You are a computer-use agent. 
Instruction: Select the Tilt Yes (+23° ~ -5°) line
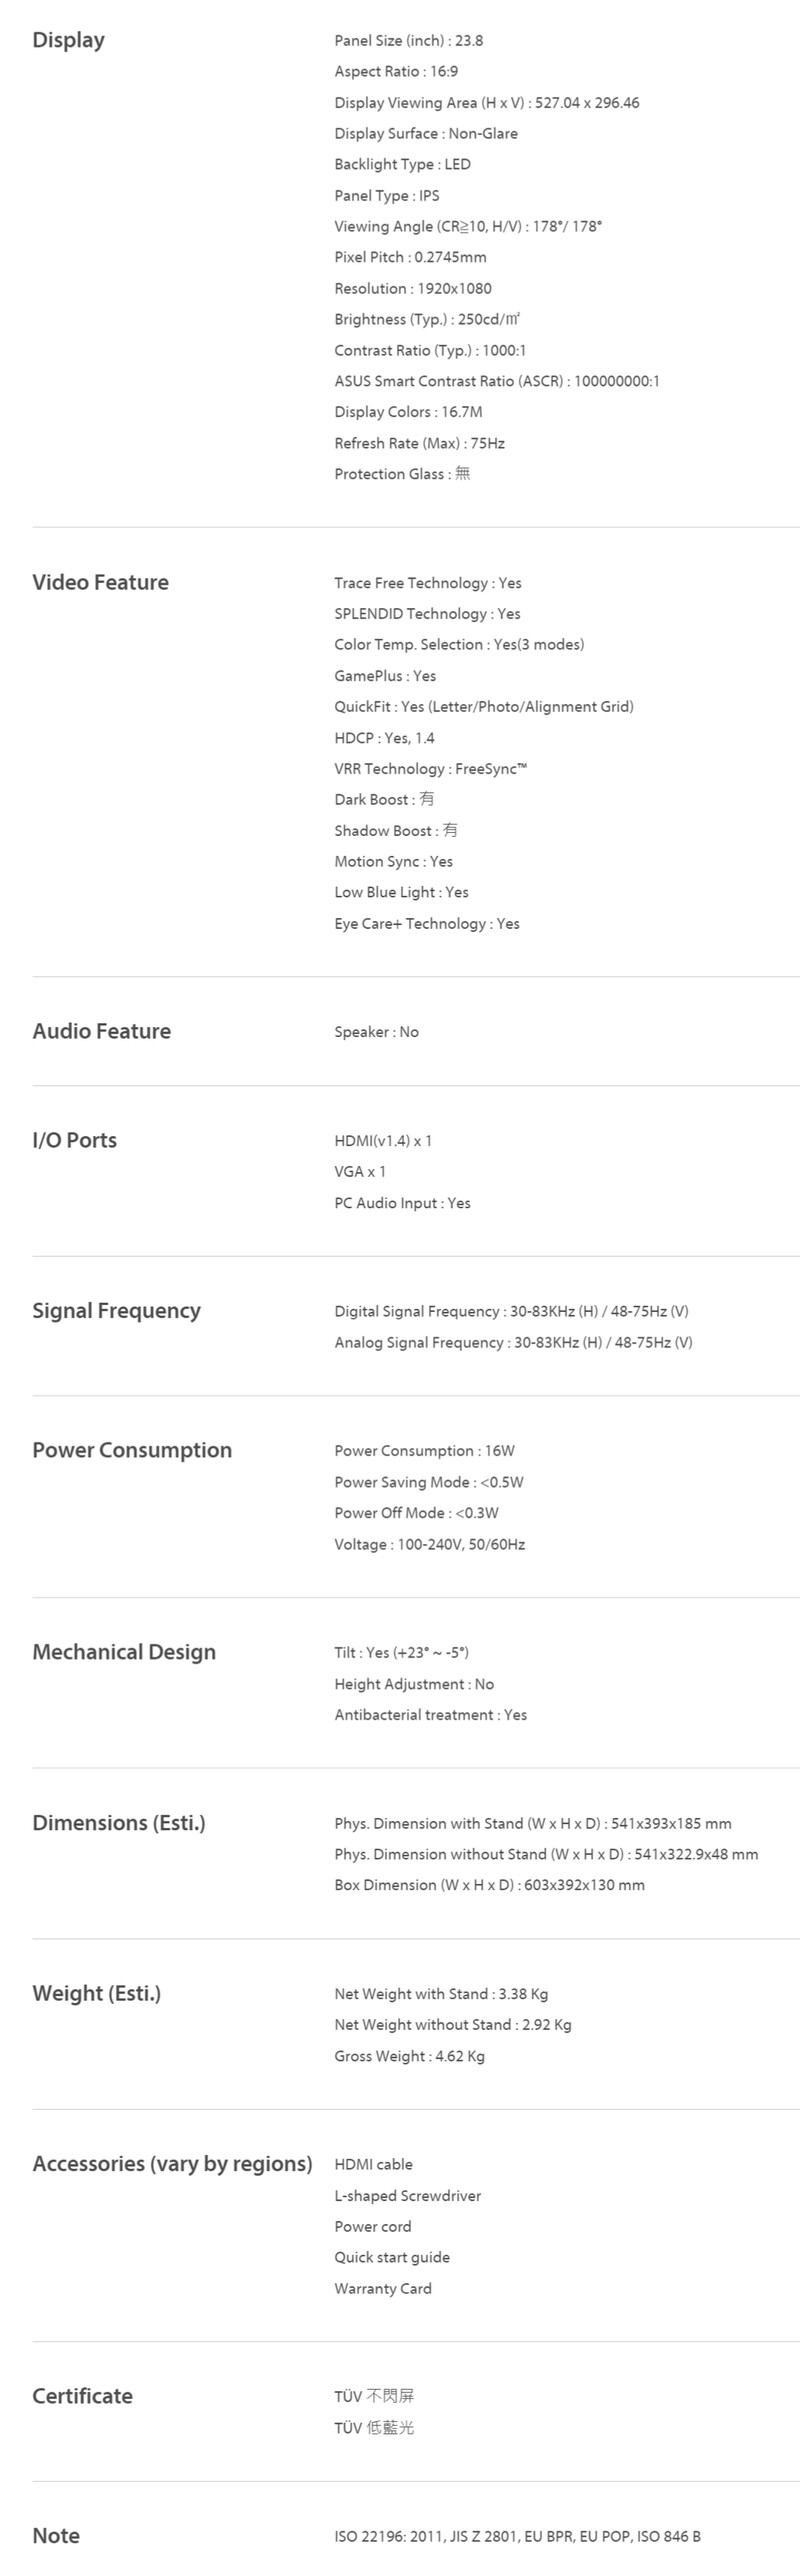(402, 1653)
